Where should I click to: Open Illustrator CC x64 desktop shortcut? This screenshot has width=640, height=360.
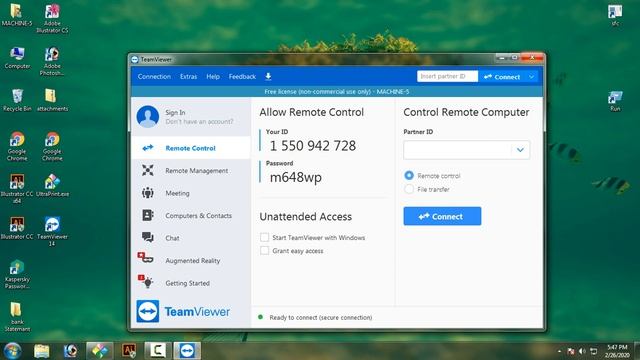pyautogui.click(x=17, y=189)
